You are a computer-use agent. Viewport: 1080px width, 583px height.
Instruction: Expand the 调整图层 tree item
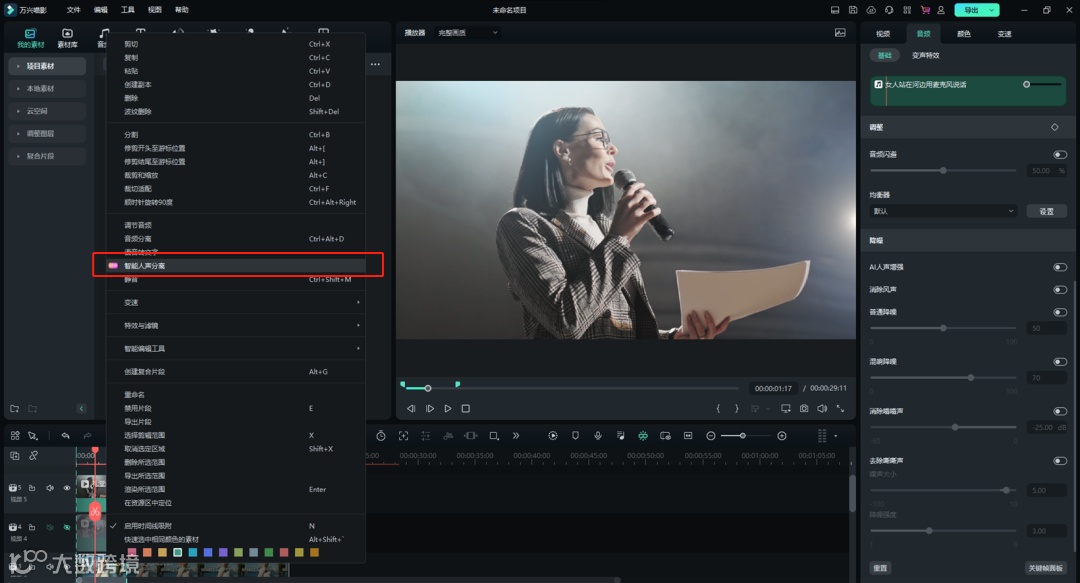point(18,134)
